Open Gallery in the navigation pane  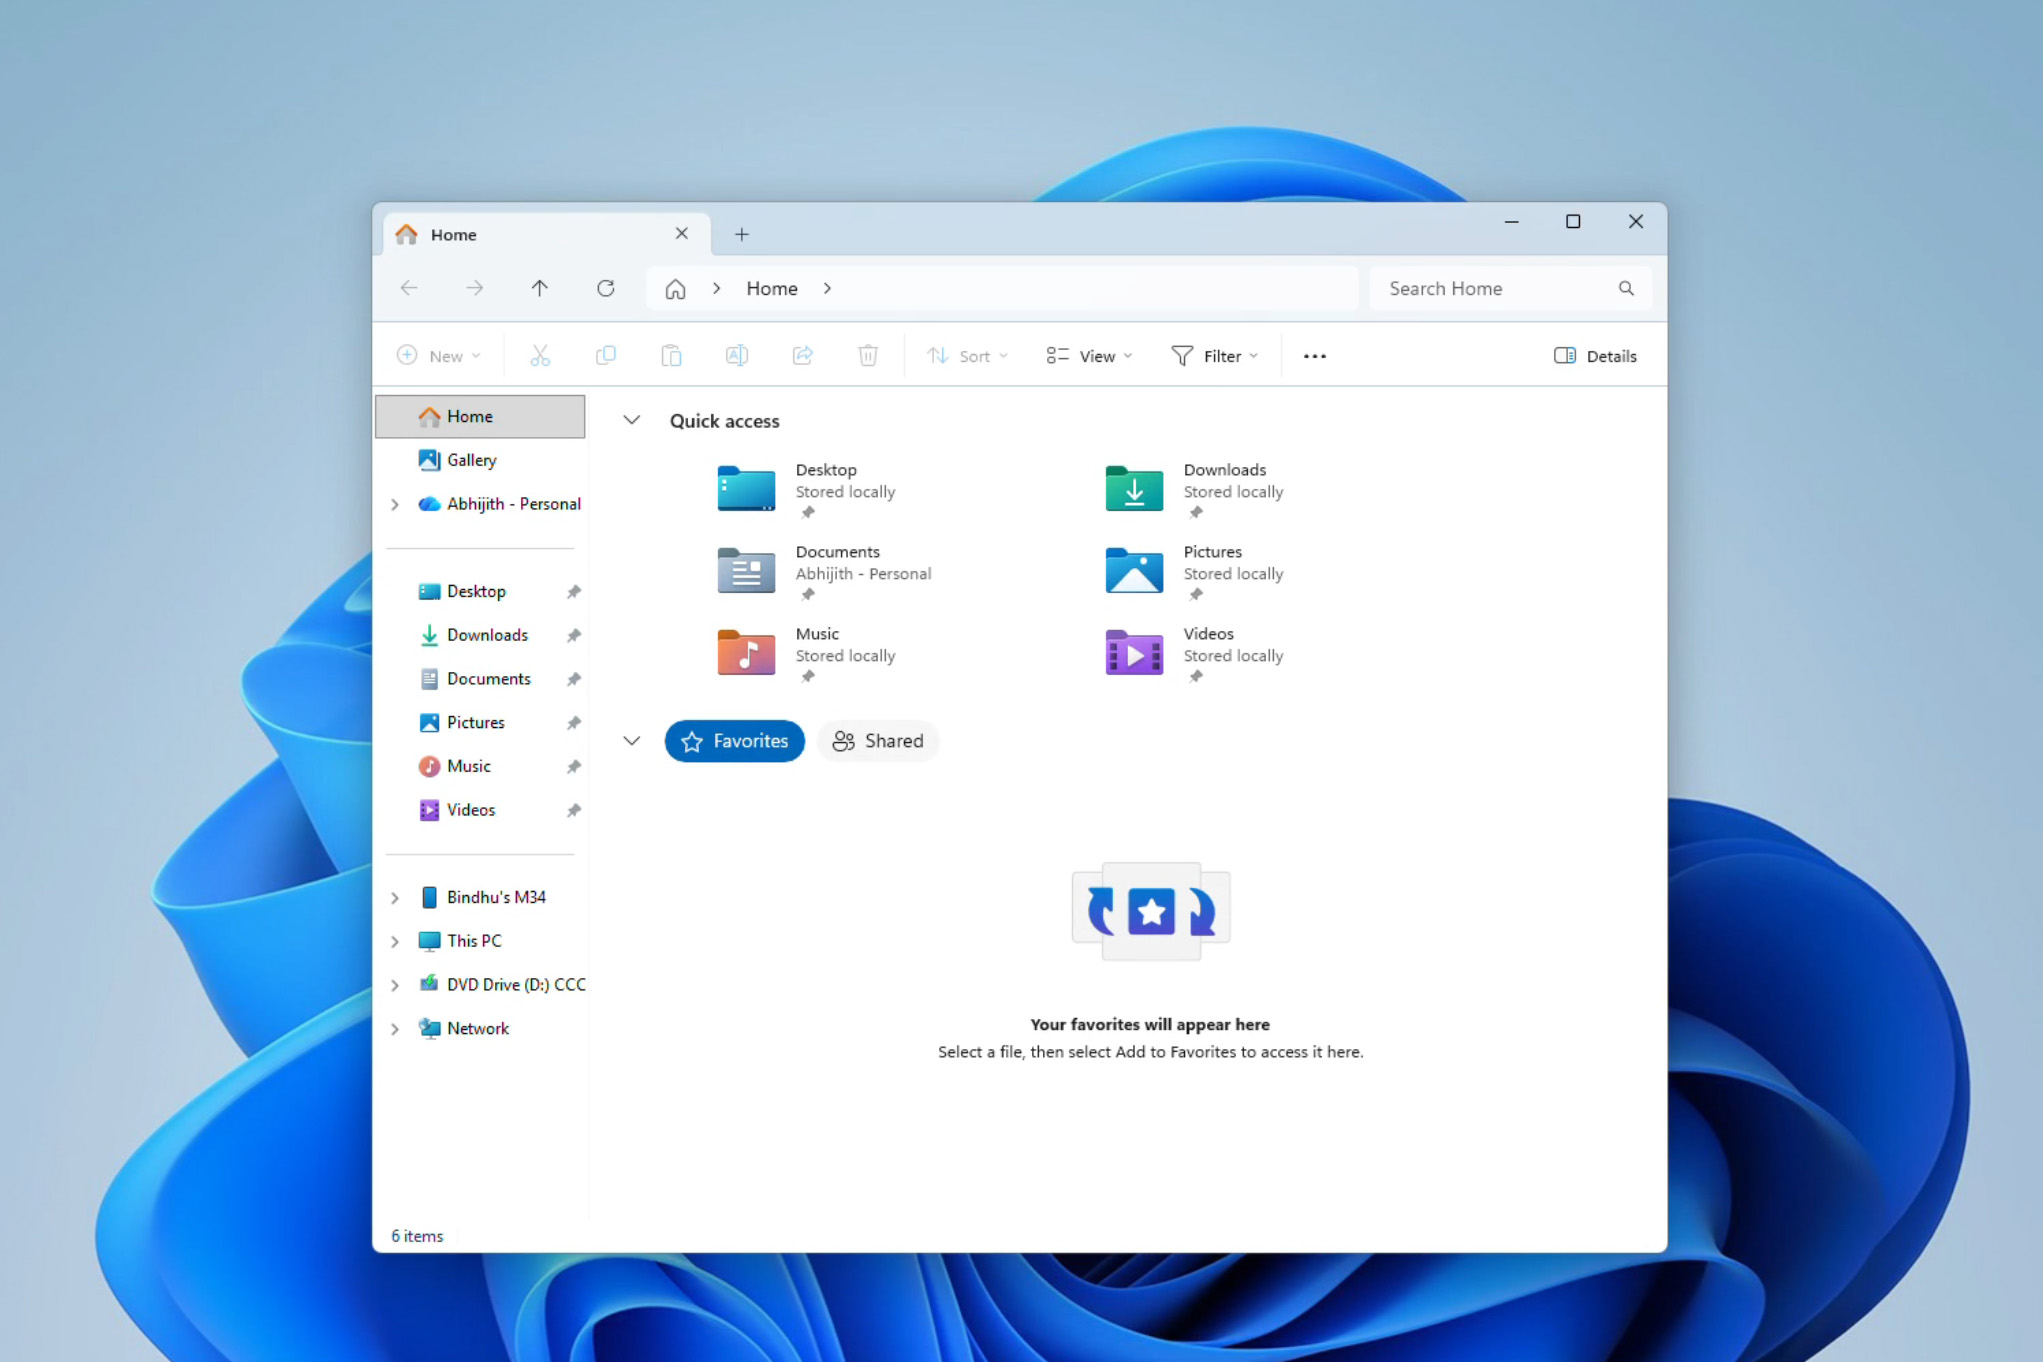471,460
